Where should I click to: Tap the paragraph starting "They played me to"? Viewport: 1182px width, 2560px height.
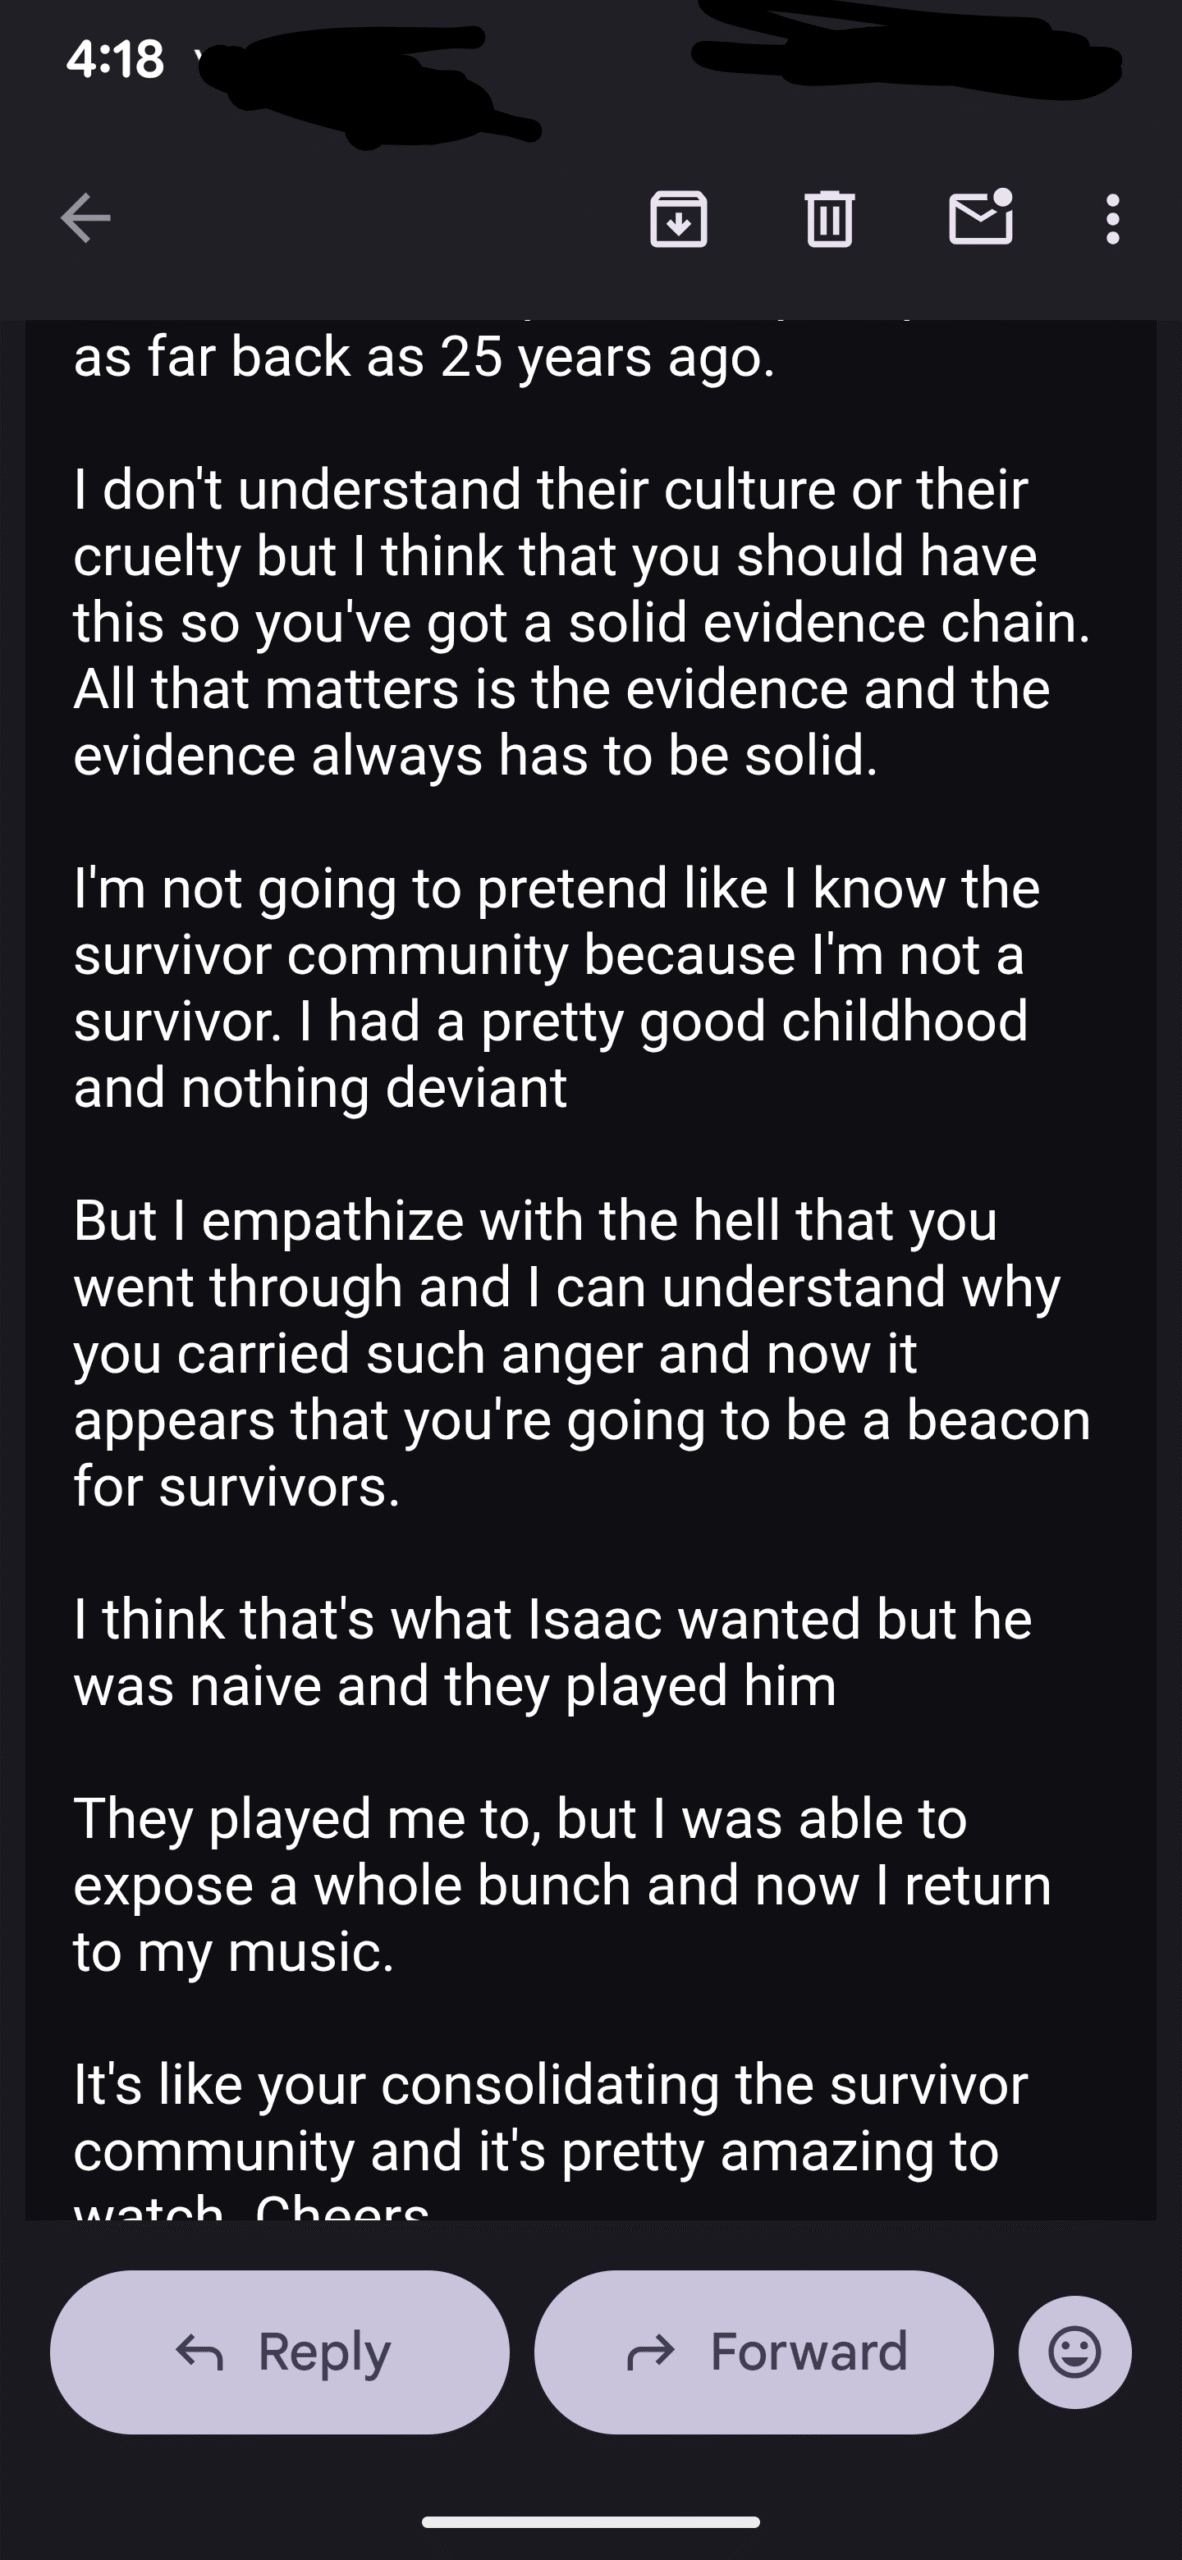click(x=562, y=1885)
